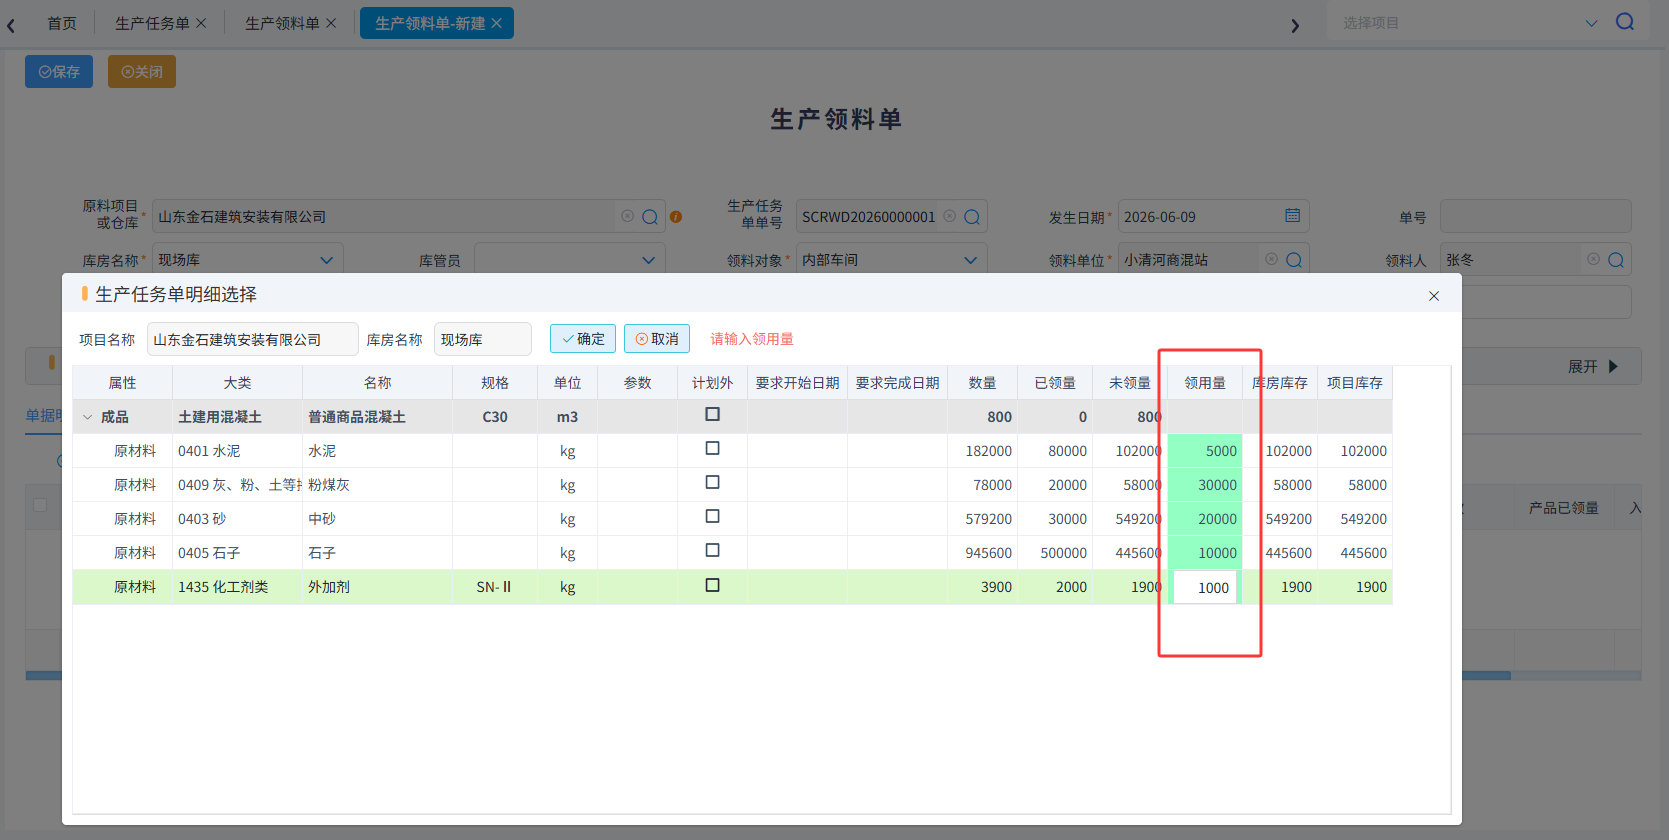
Task: Open the 发生日期 calendar picker
Action: (1293, 216)
